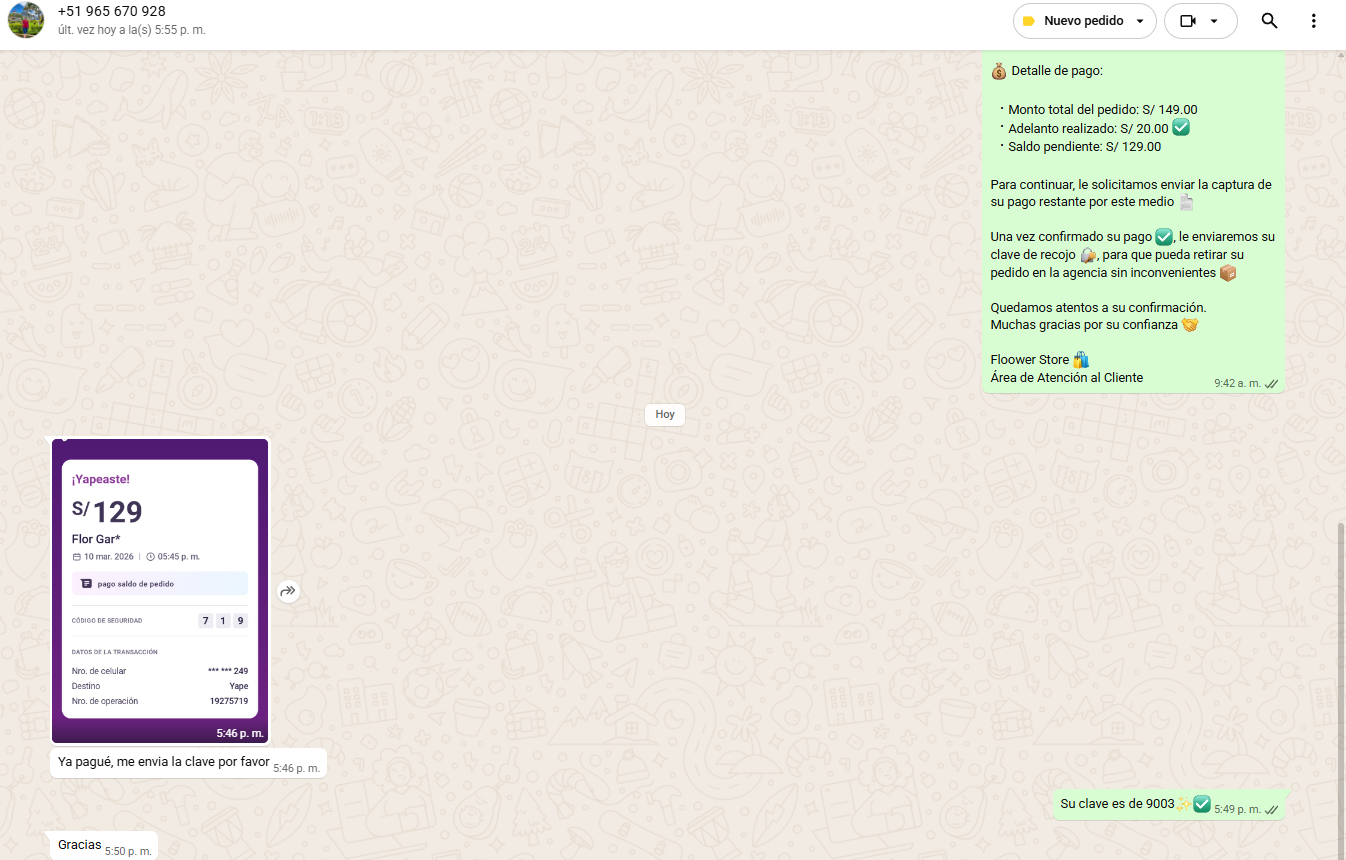Open the contact's profile picture
The width and height of the screenshot is (1346, 860).
[26, 20]
